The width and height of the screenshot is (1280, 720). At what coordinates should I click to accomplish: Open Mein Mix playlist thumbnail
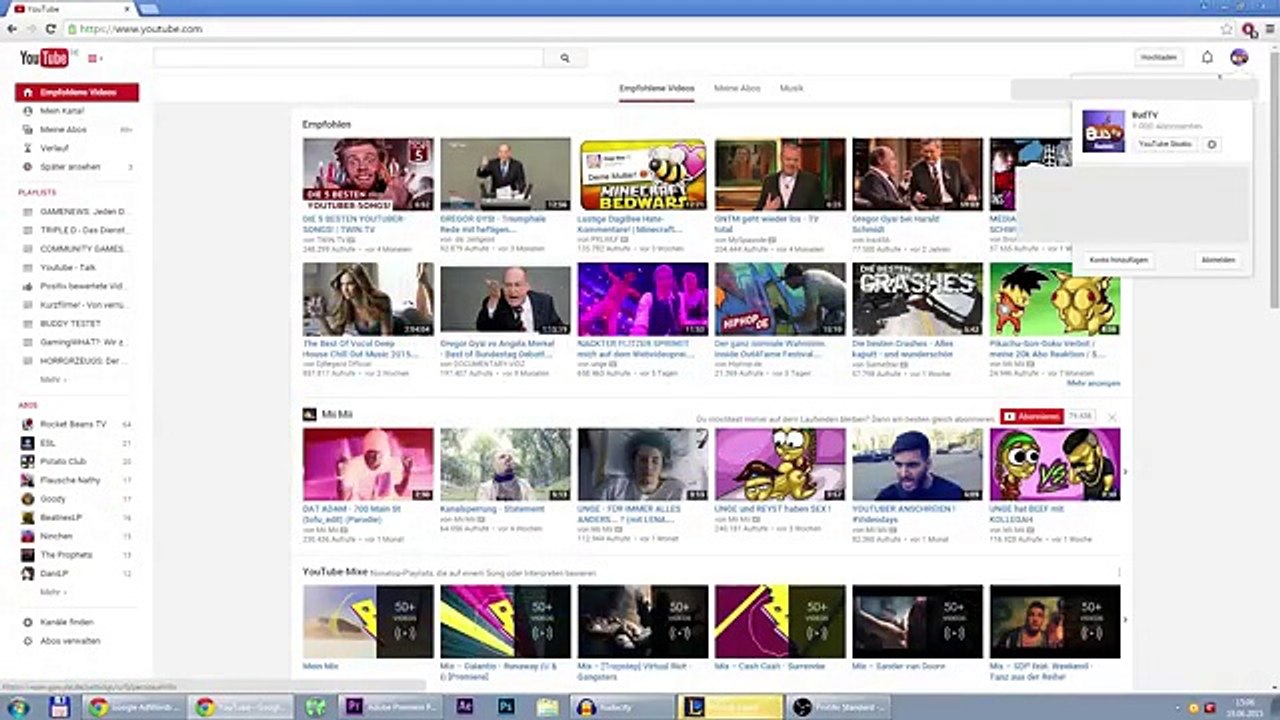click(x=368, y=622)
